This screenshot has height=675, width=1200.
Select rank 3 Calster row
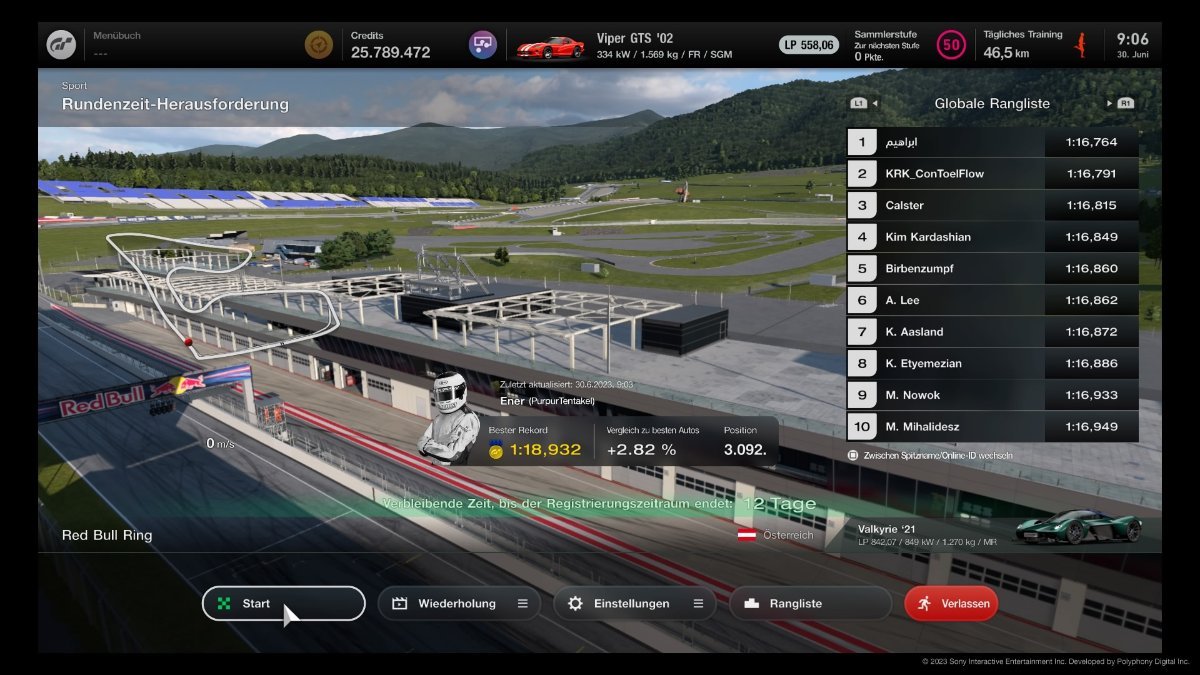point(992,205)
